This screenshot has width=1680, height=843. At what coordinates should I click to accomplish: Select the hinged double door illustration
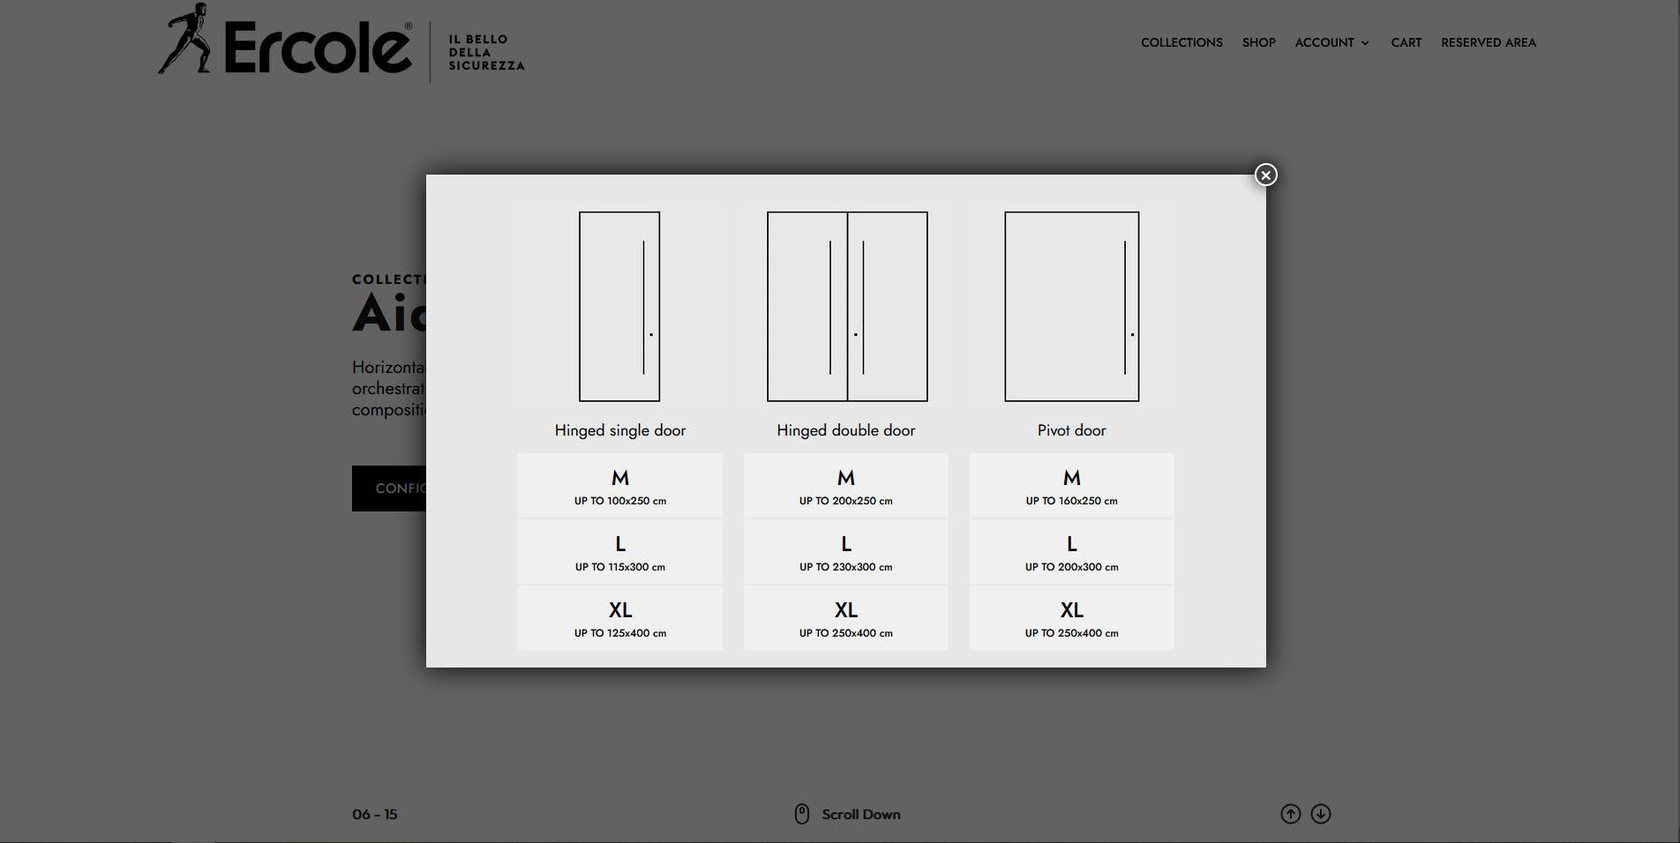tap(847, 306)
